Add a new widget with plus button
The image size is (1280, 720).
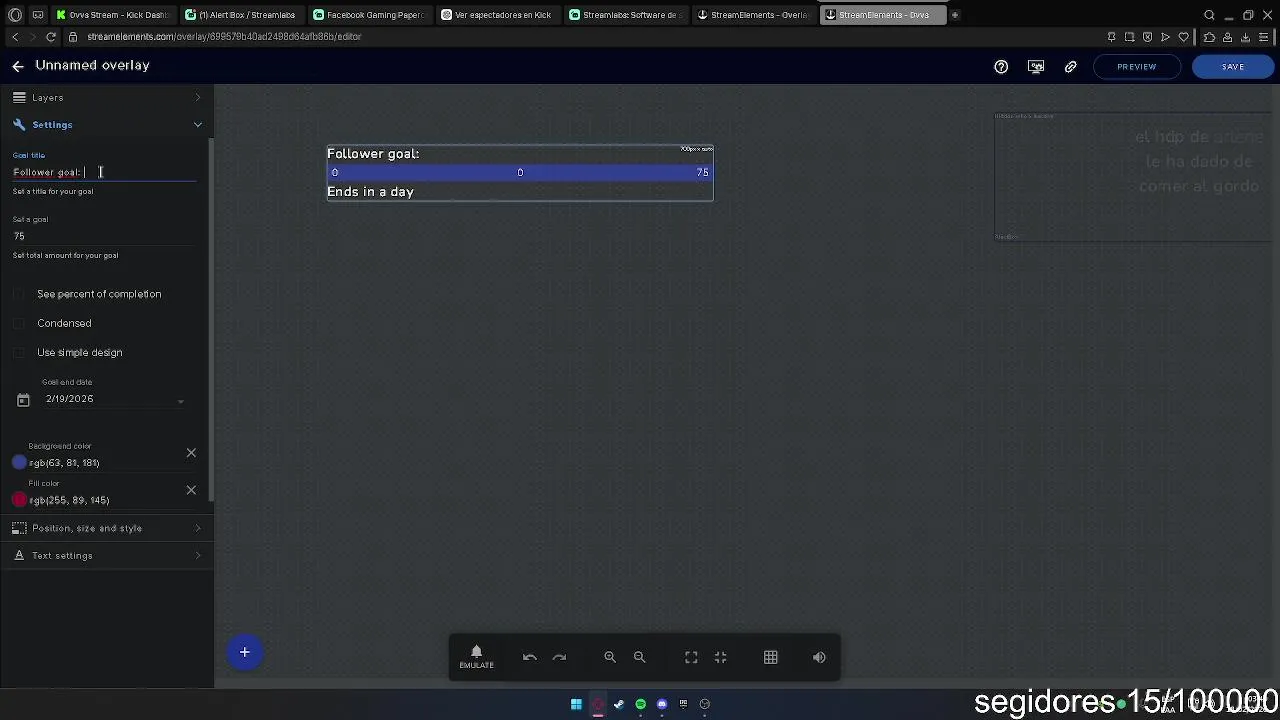(x=244, y=653)
